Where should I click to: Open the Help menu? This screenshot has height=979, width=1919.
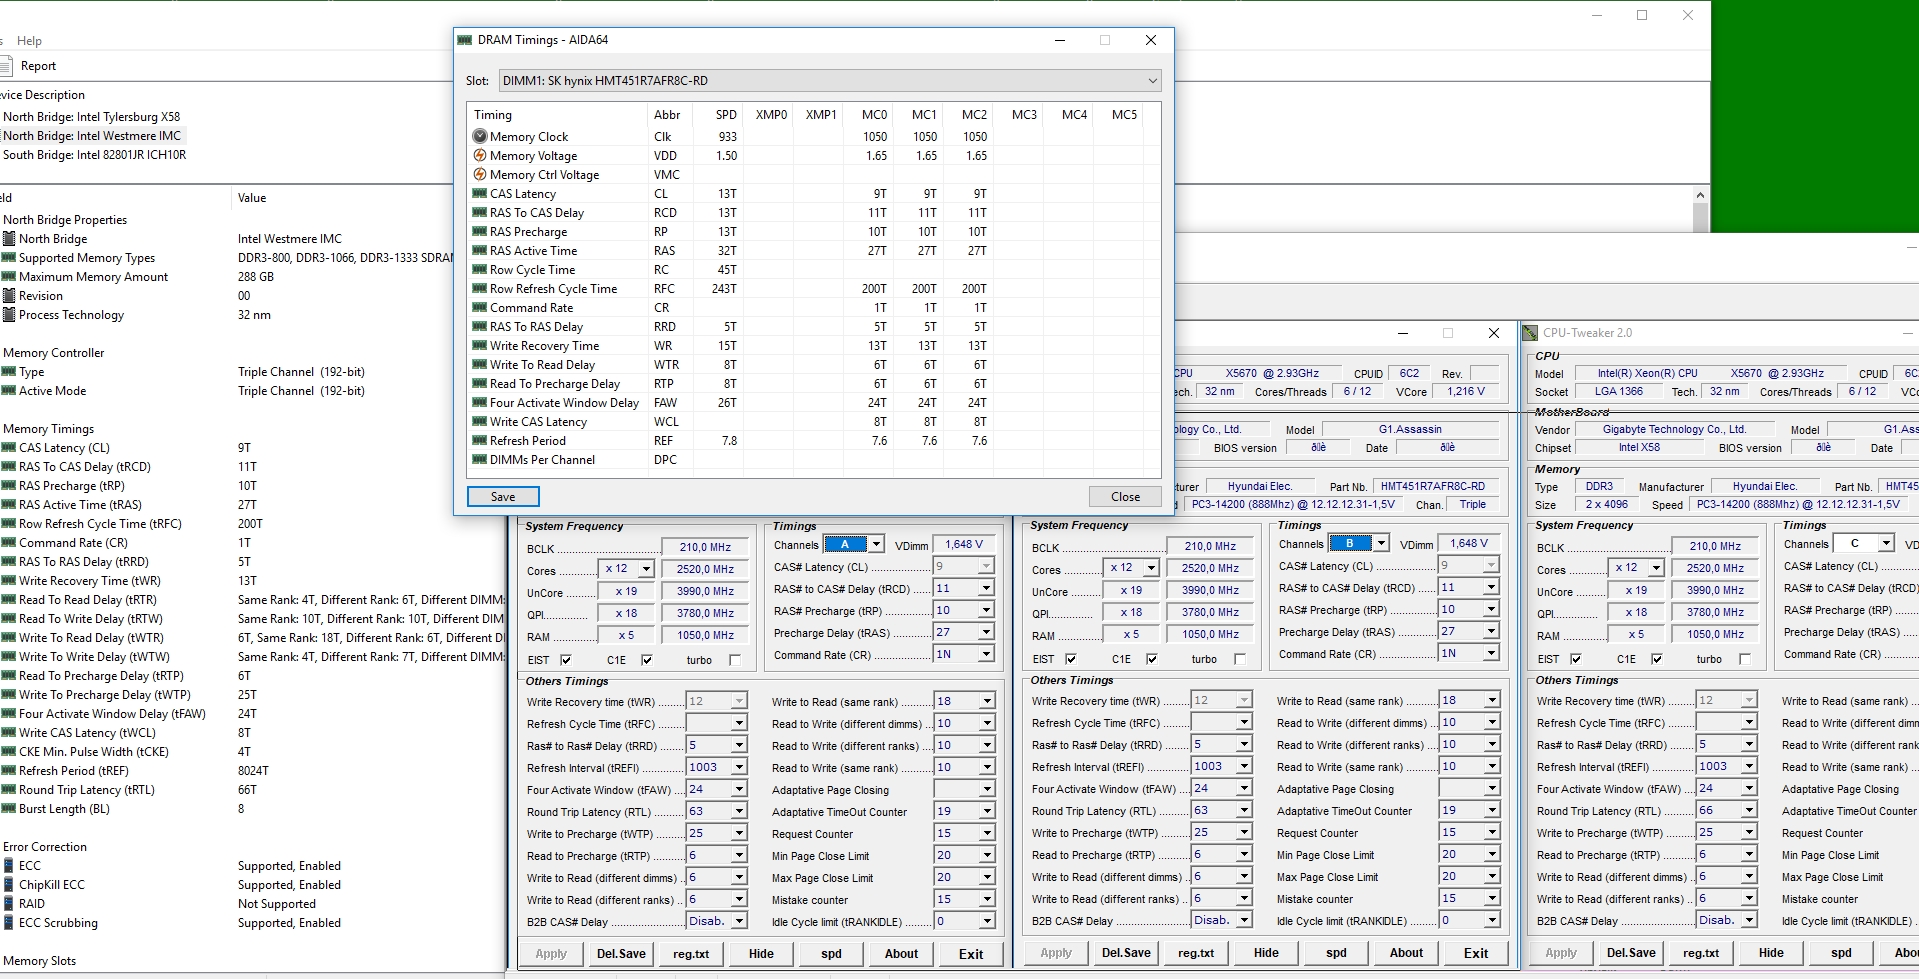click(29, 41)
